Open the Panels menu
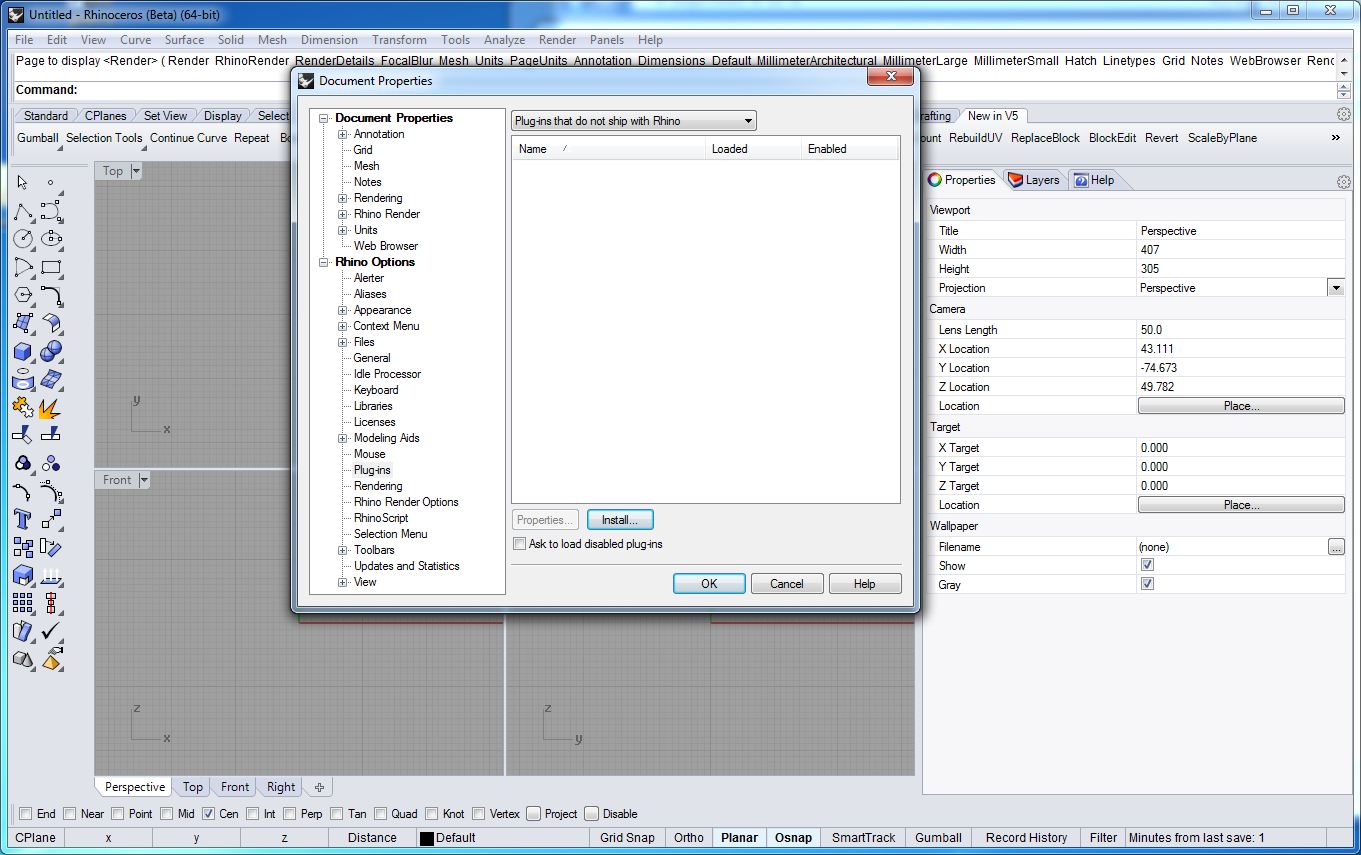The width and height of the screenshot is (1361, 855). coord(607,40)
